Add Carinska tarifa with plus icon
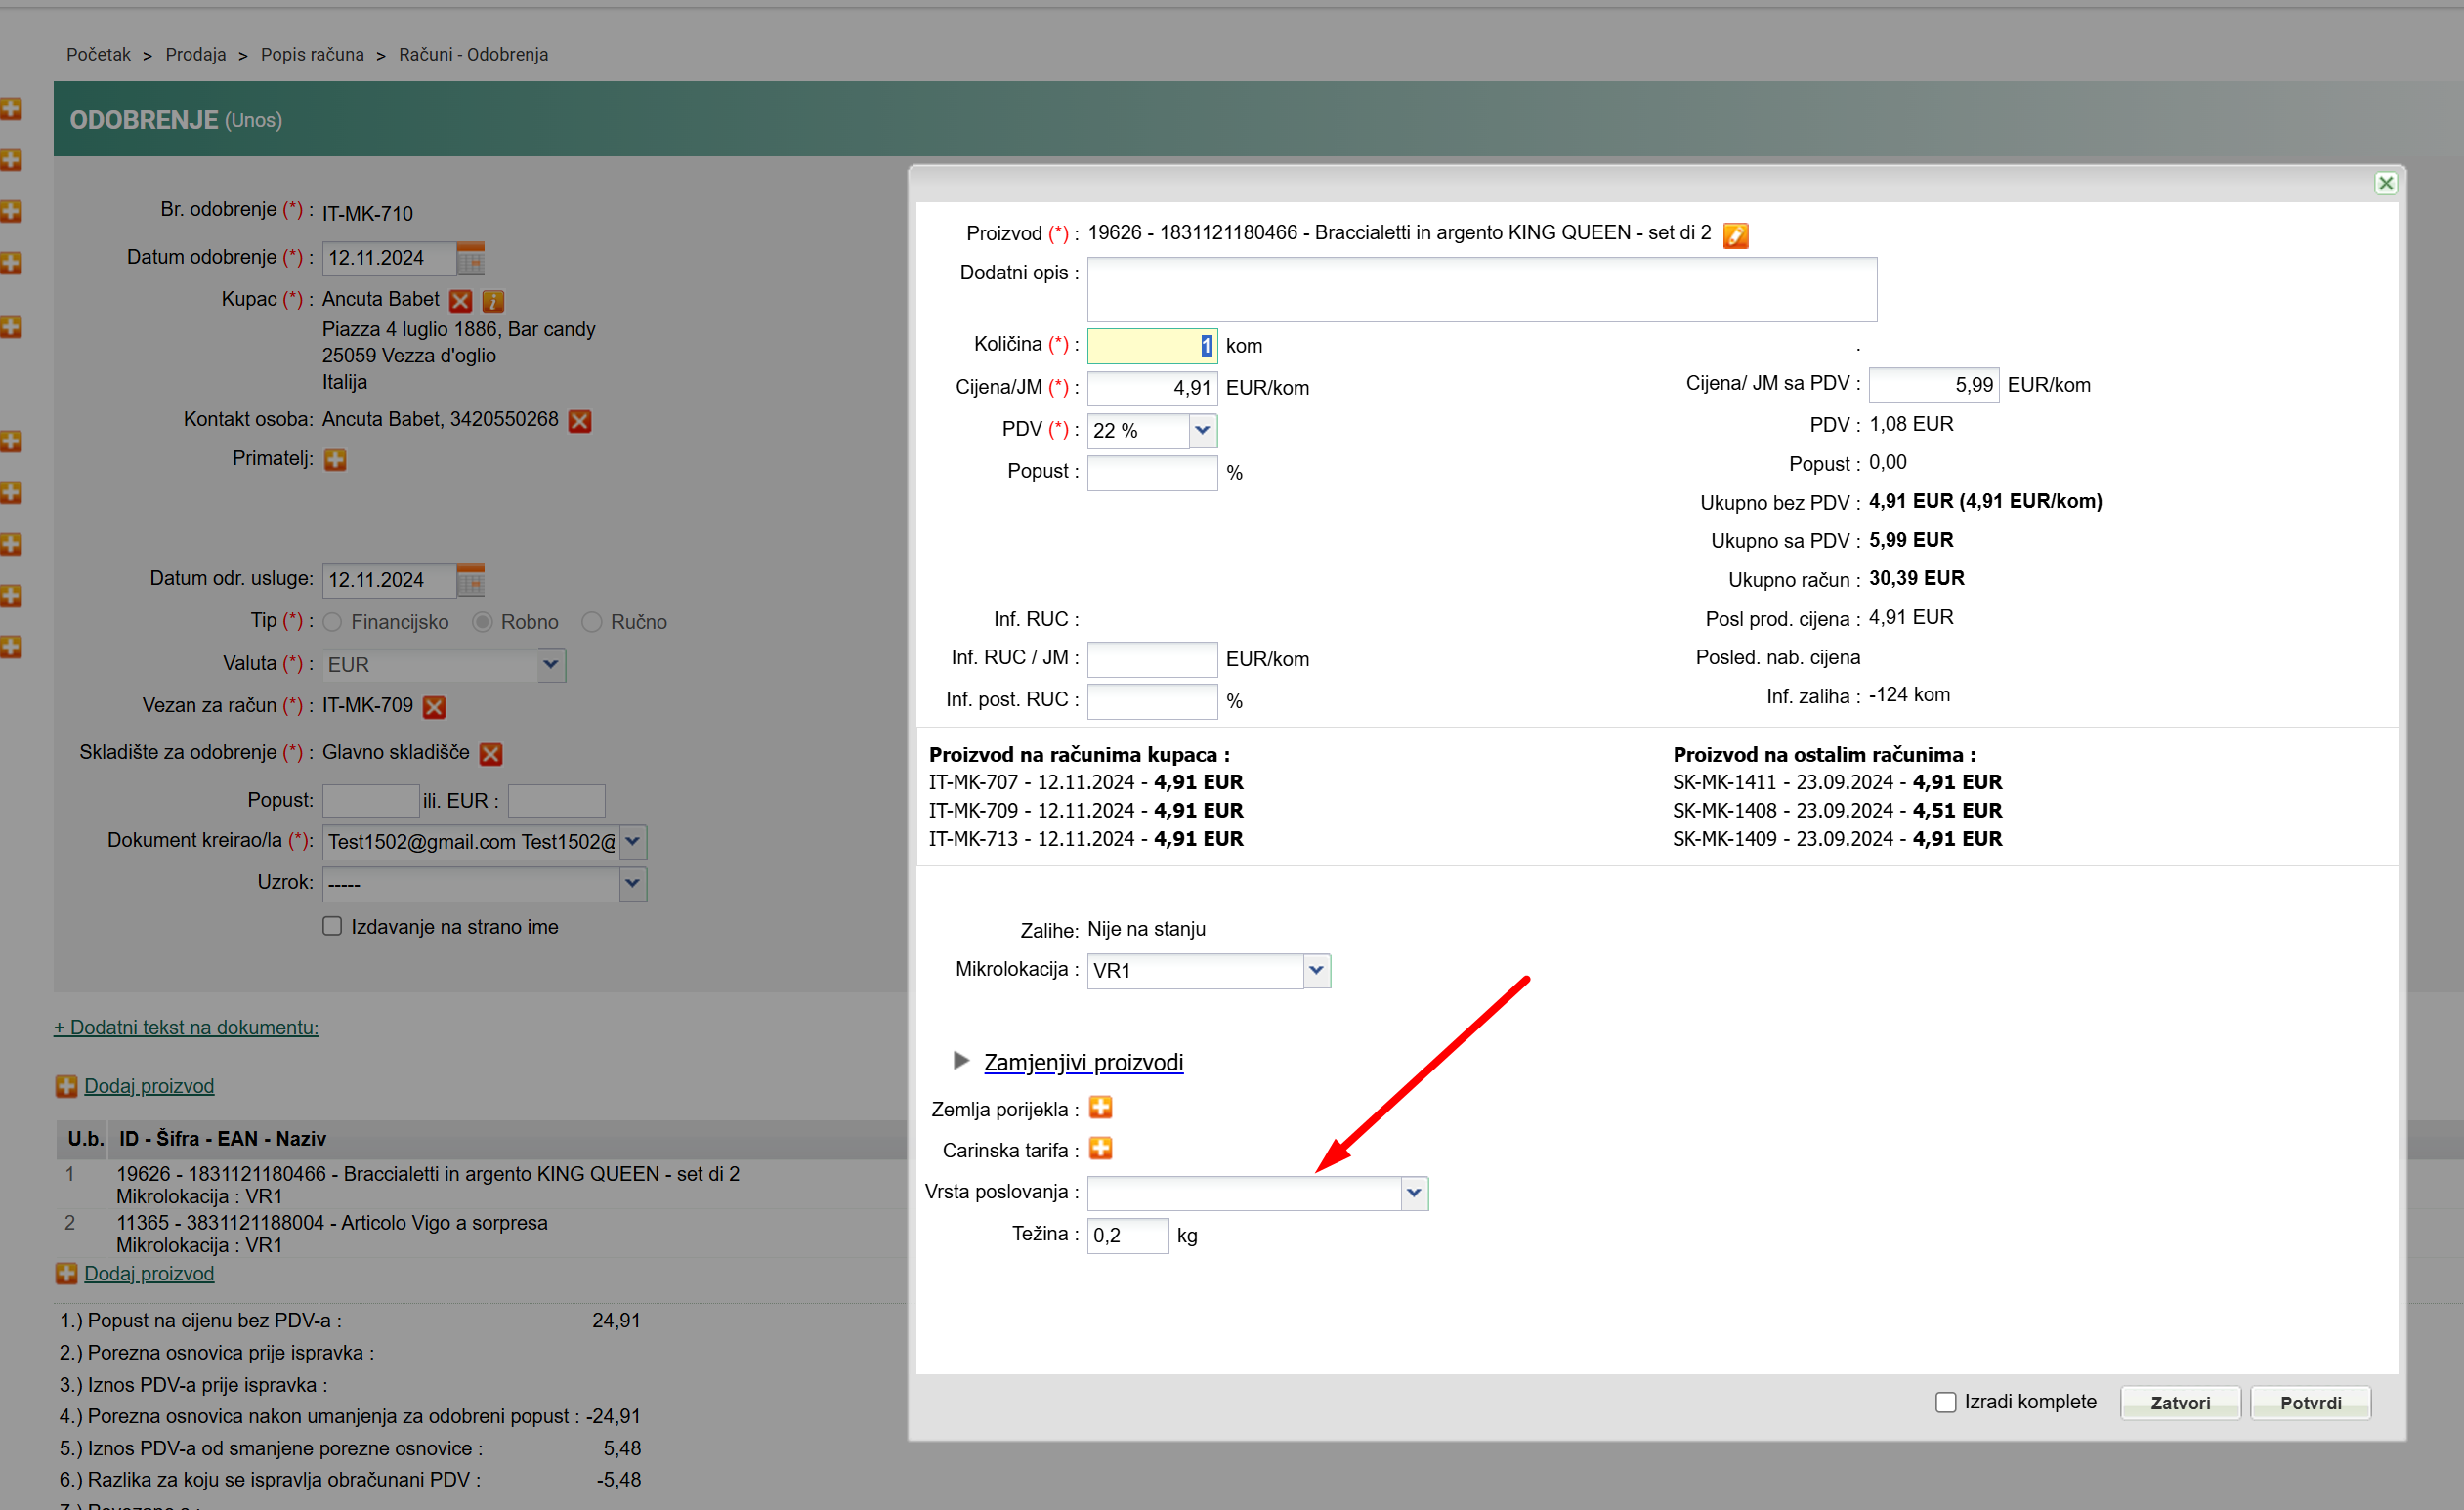The width and height of the screenshot is (2464, 1510). coord(1100,1148)
